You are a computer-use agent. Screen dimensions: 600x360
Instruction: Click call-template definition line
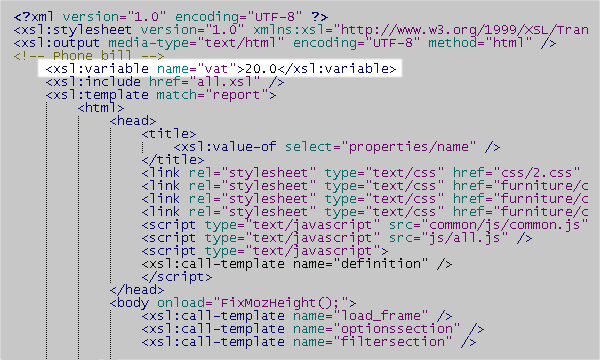coord(297,264)
